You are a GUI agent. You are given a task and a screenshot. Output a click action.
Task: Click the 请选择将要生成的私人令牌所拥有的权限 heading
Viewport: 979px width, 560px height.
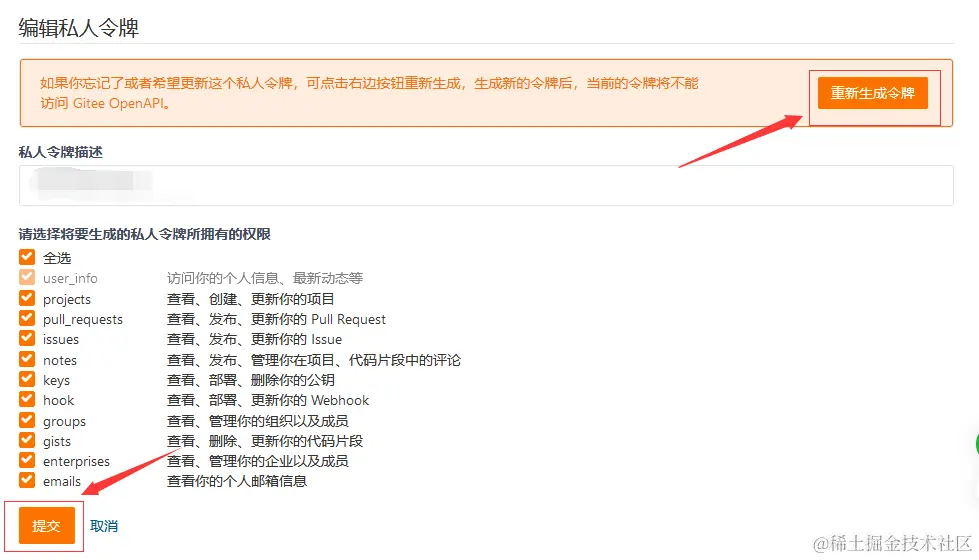(145, 234)
